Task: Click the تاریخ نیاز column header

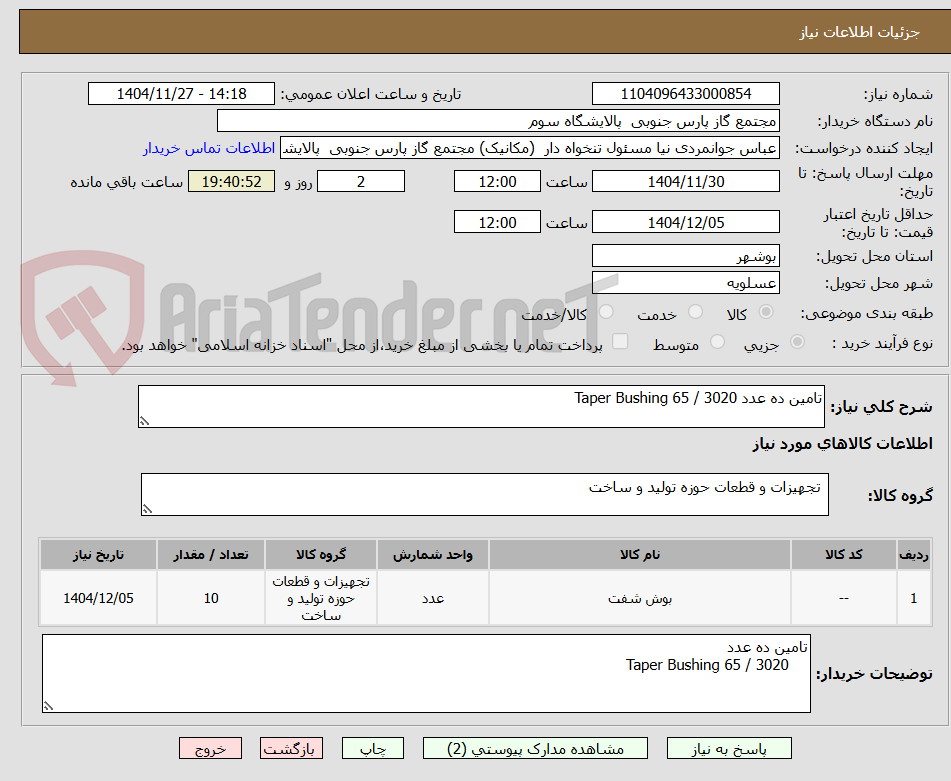Action: click(x=98, y=555)
